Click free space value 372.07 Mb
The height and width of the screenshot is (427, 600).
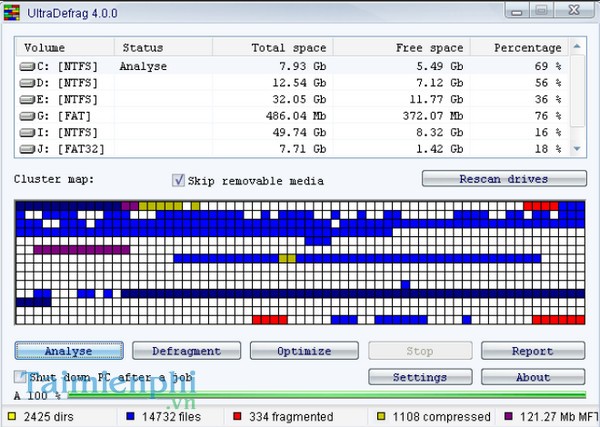tap(433, 116)
